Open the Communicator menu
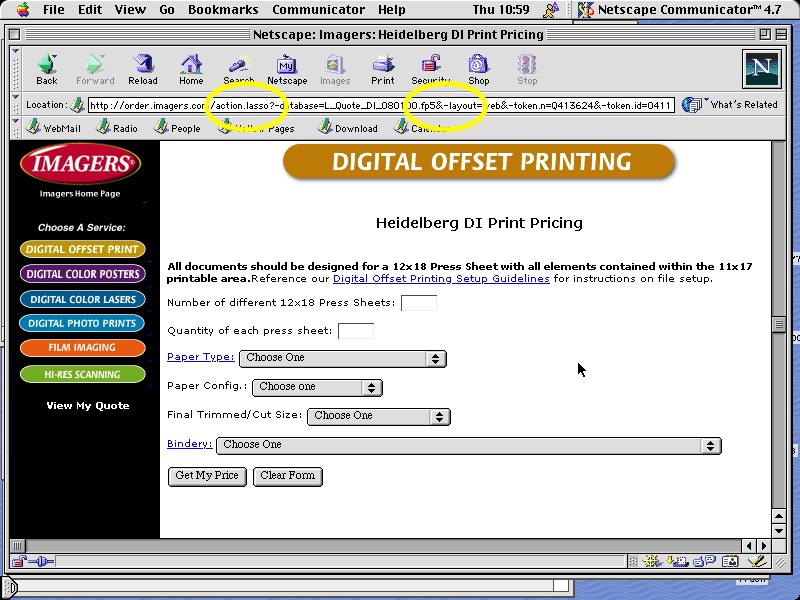Screen dimensions: 800x600 point(318,9)
